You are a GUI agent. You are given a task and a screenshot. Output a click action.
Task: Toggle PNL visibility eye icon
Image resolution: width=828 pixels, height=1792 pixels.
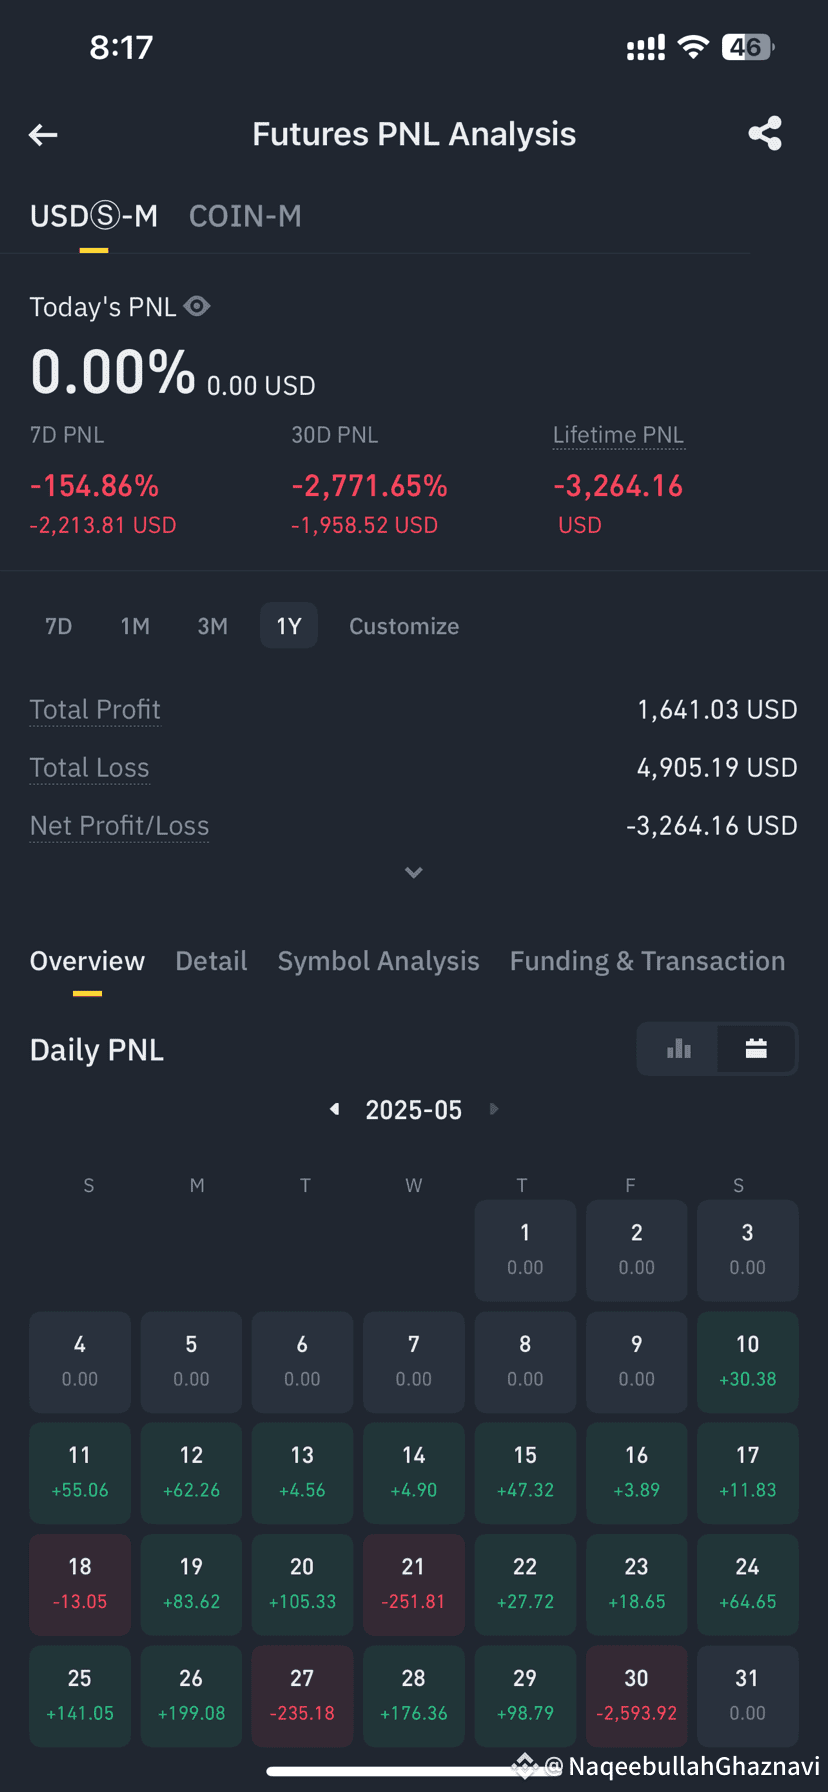(197, 306)
